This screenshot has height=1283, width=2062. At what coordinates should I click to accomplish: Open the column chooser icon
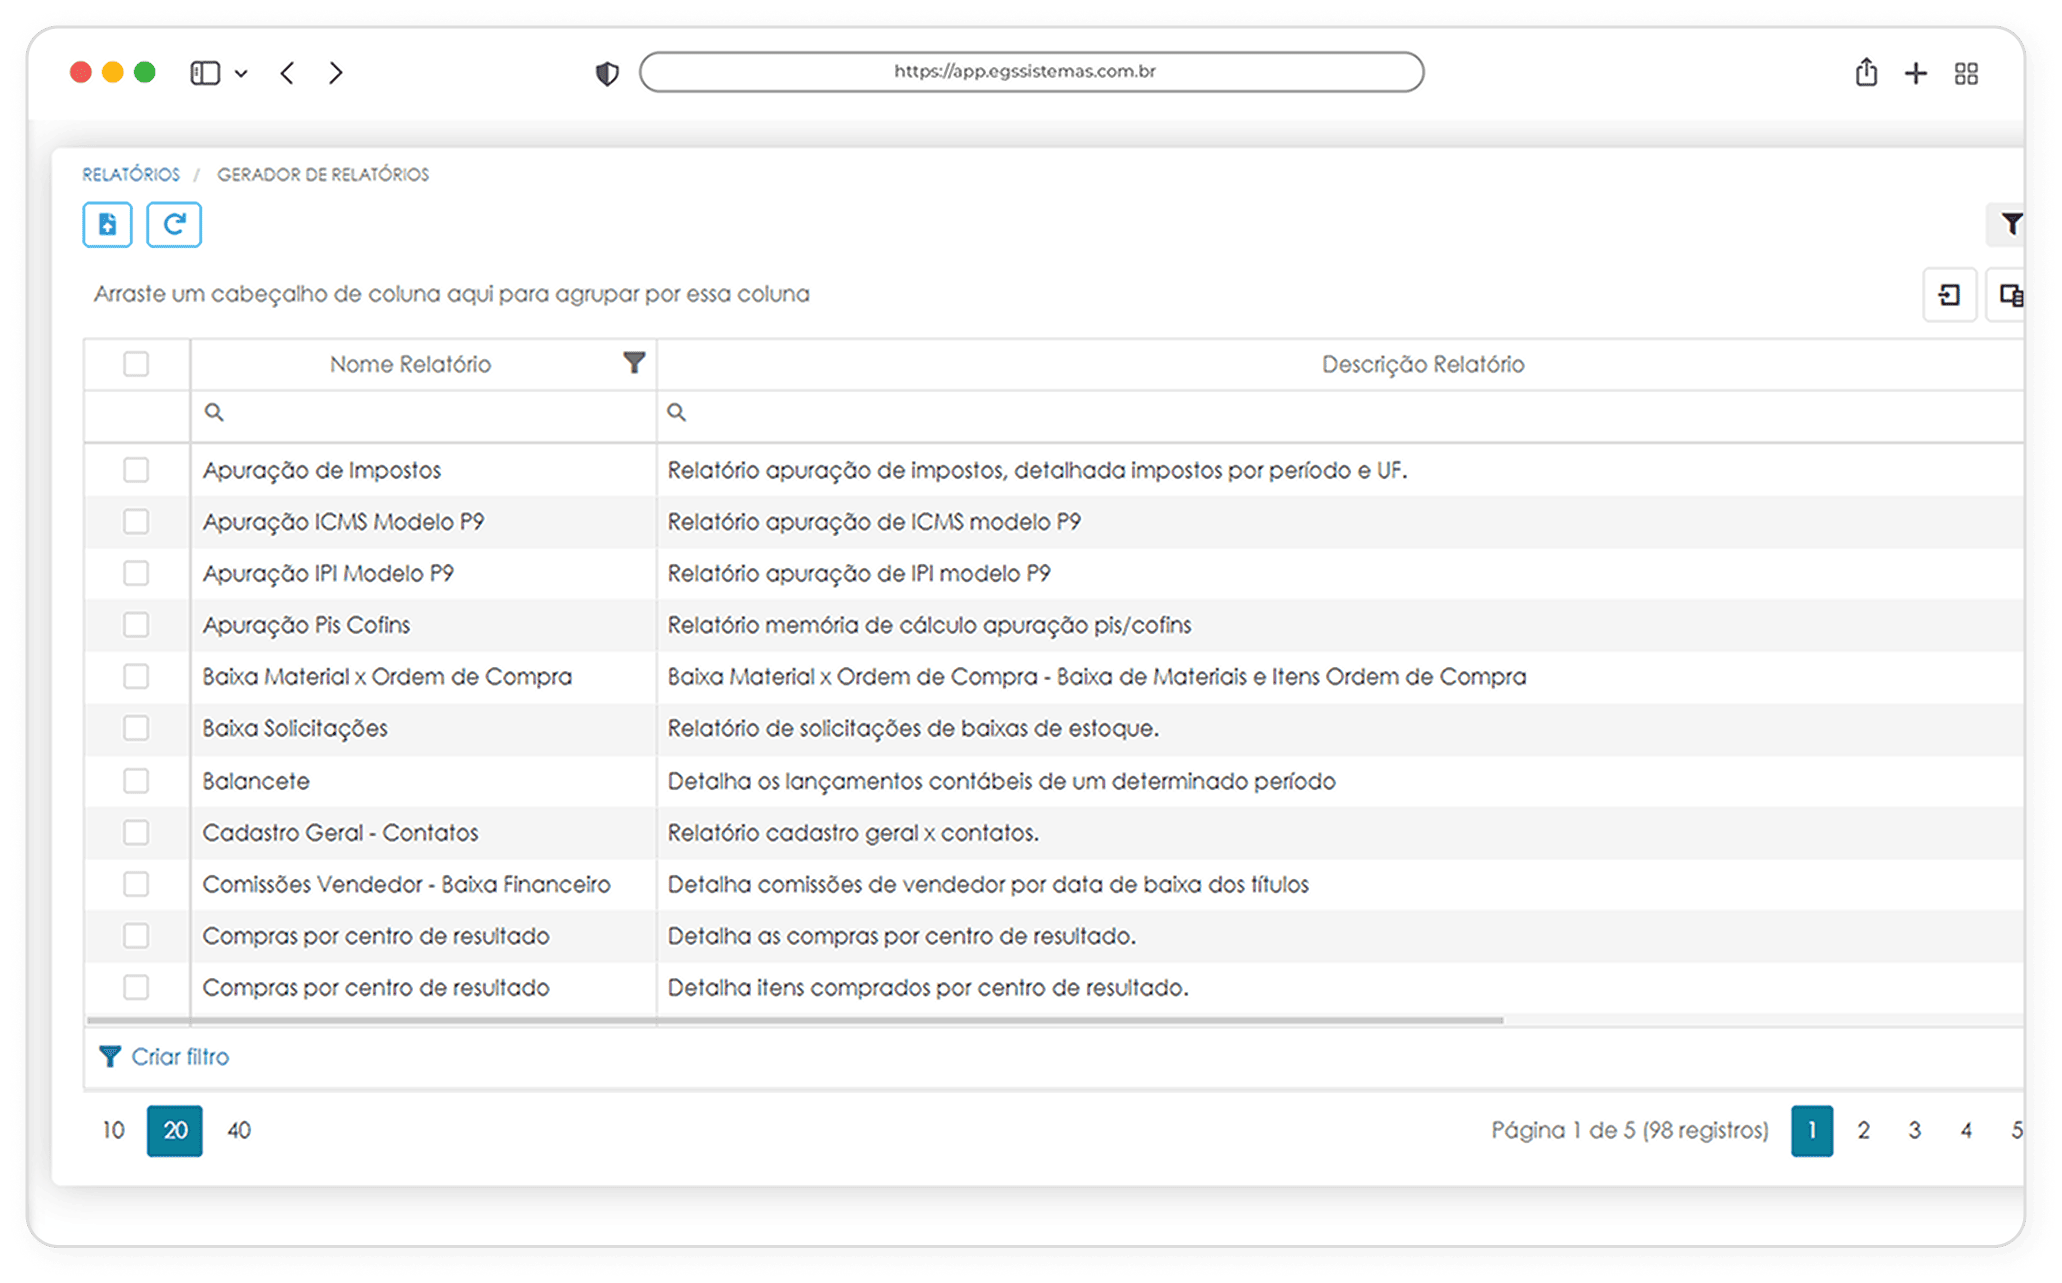coord(2010,295)
